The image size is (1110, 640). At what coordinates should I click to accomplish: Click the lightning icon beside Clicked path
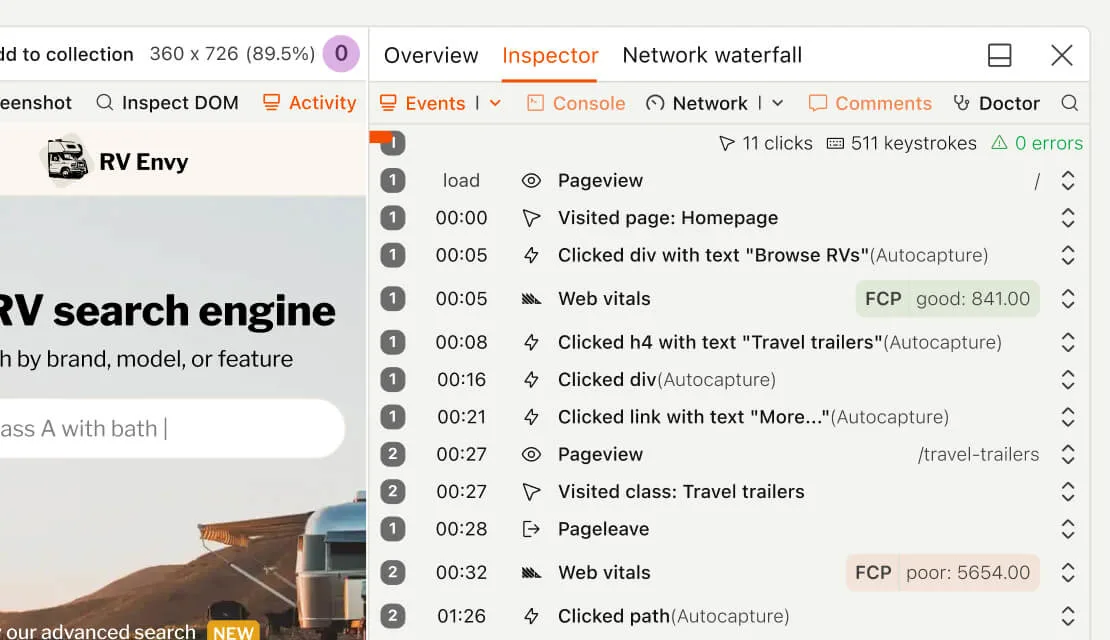click(531, 616)
